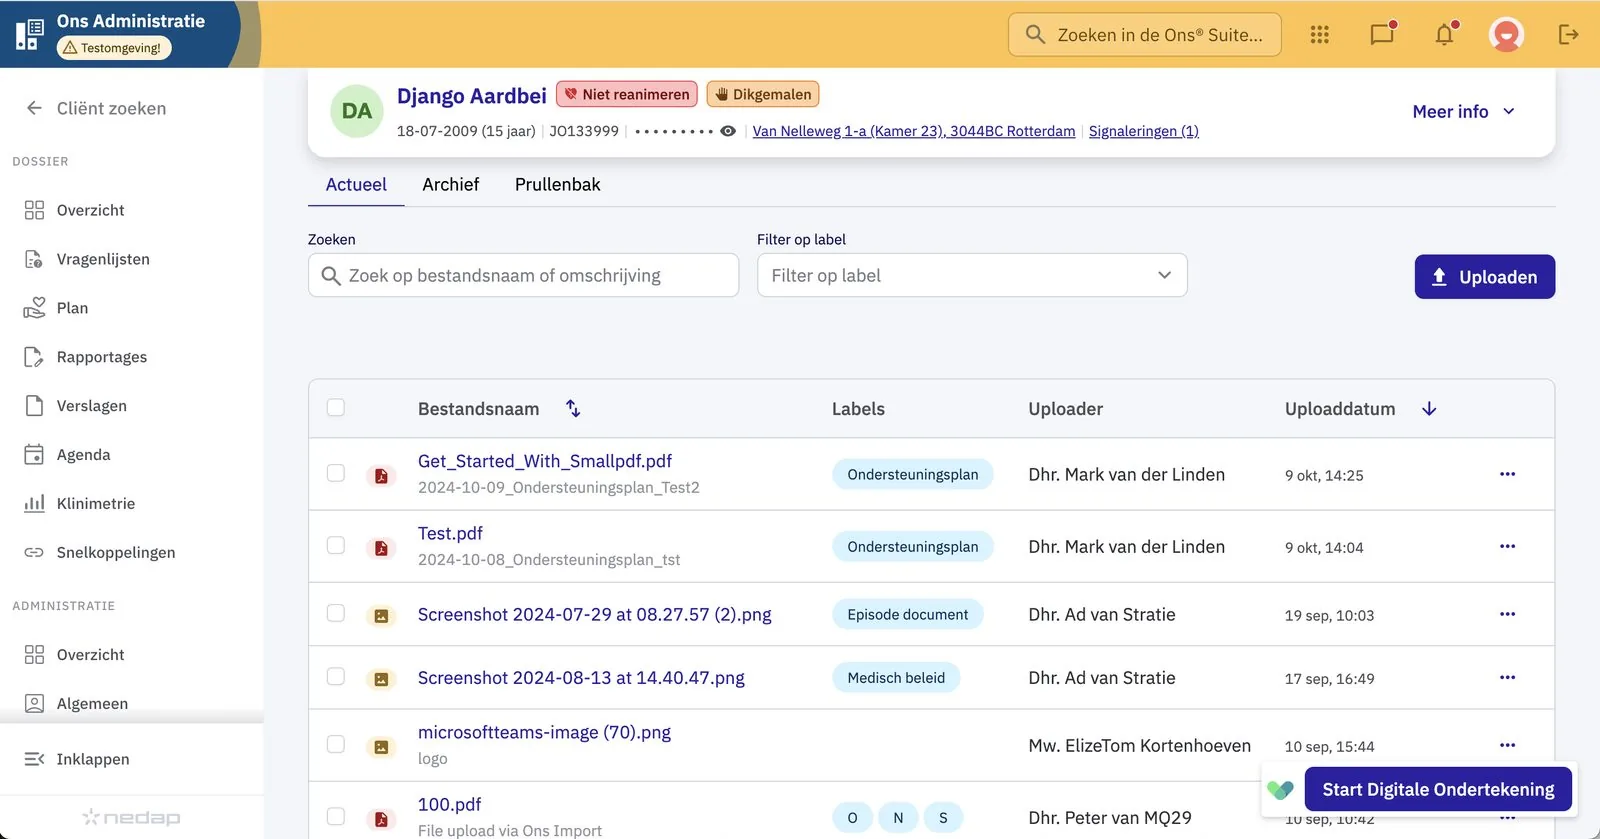
Task: Go back with the Cliënt zoeken arrow
Action: (x=34, y=108)
